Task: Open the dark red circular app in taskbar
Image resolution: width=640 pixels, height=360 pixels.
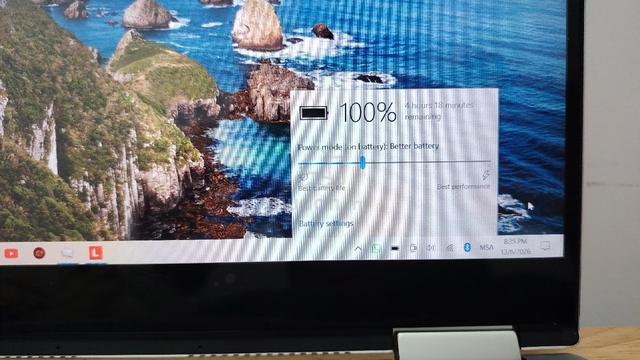Action: (39, 253)
